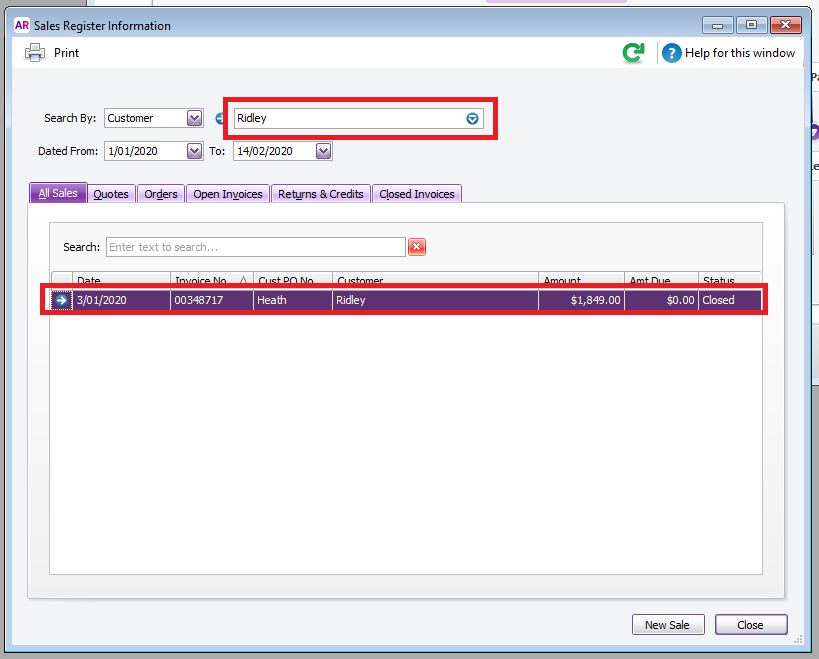The image size is (819, 659).
Task: Open invoice 00348717 via zoom arrow
Action: tap(62, 300)
